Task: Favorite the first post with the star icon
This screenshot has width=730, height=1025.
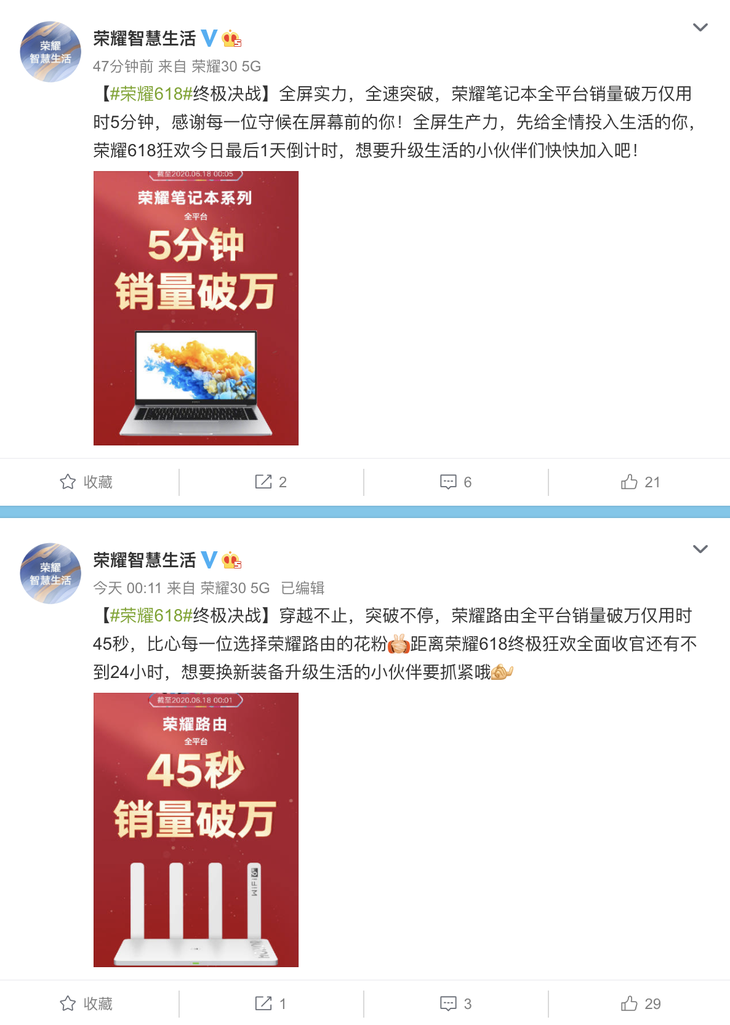Action: point(86,482)
